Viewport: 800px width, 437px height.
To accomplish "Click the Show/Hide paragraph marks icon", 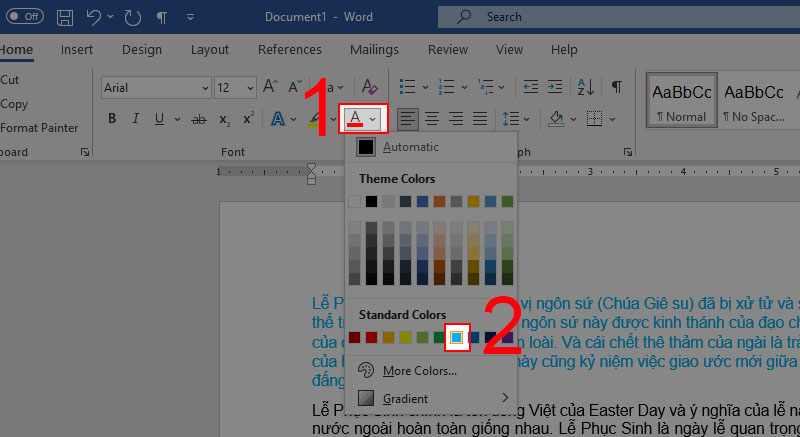I will [617, 87].
